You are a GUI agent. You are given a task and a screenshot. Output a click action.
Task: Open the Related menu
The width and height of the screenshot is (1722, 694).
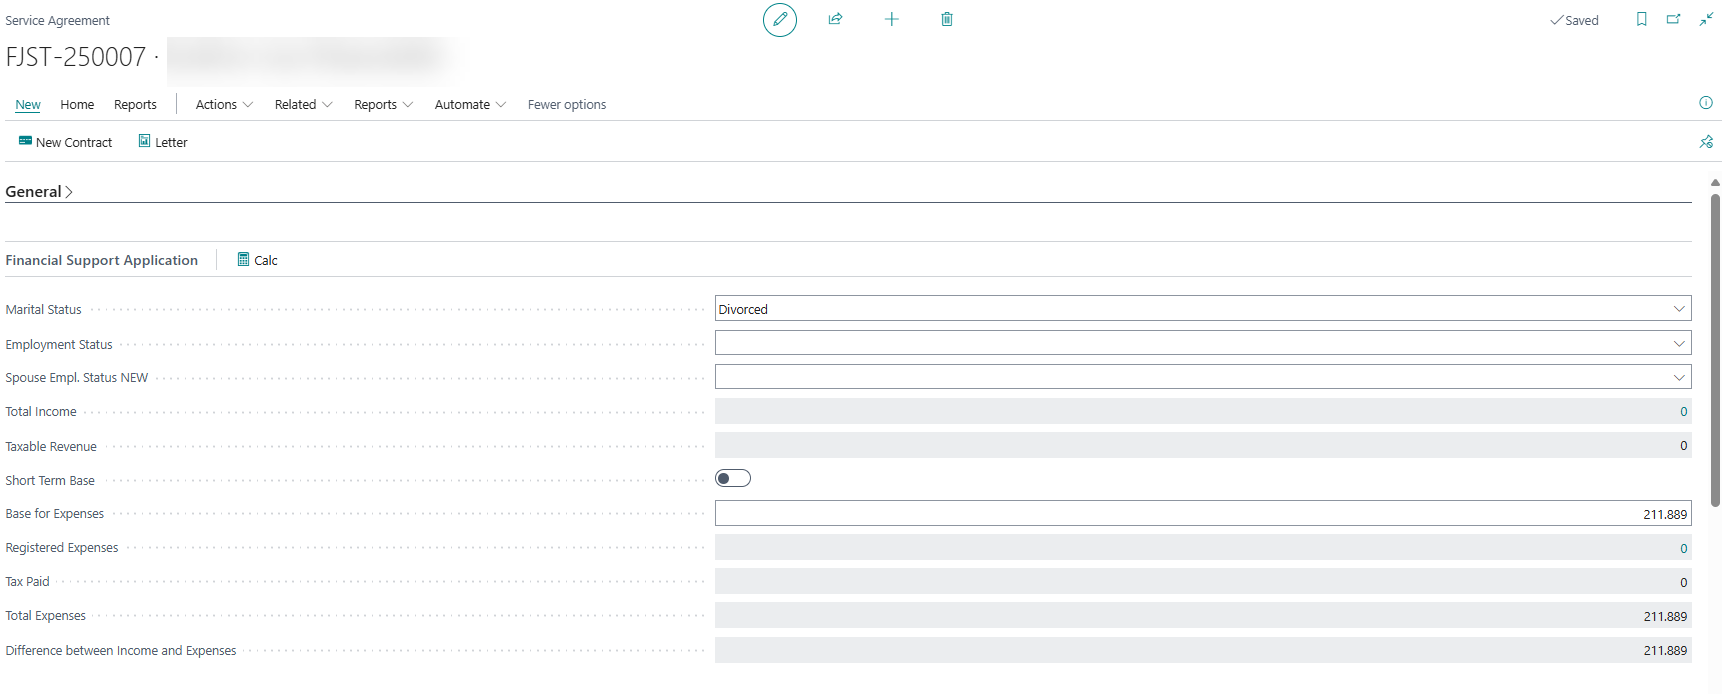pos(303,104)
